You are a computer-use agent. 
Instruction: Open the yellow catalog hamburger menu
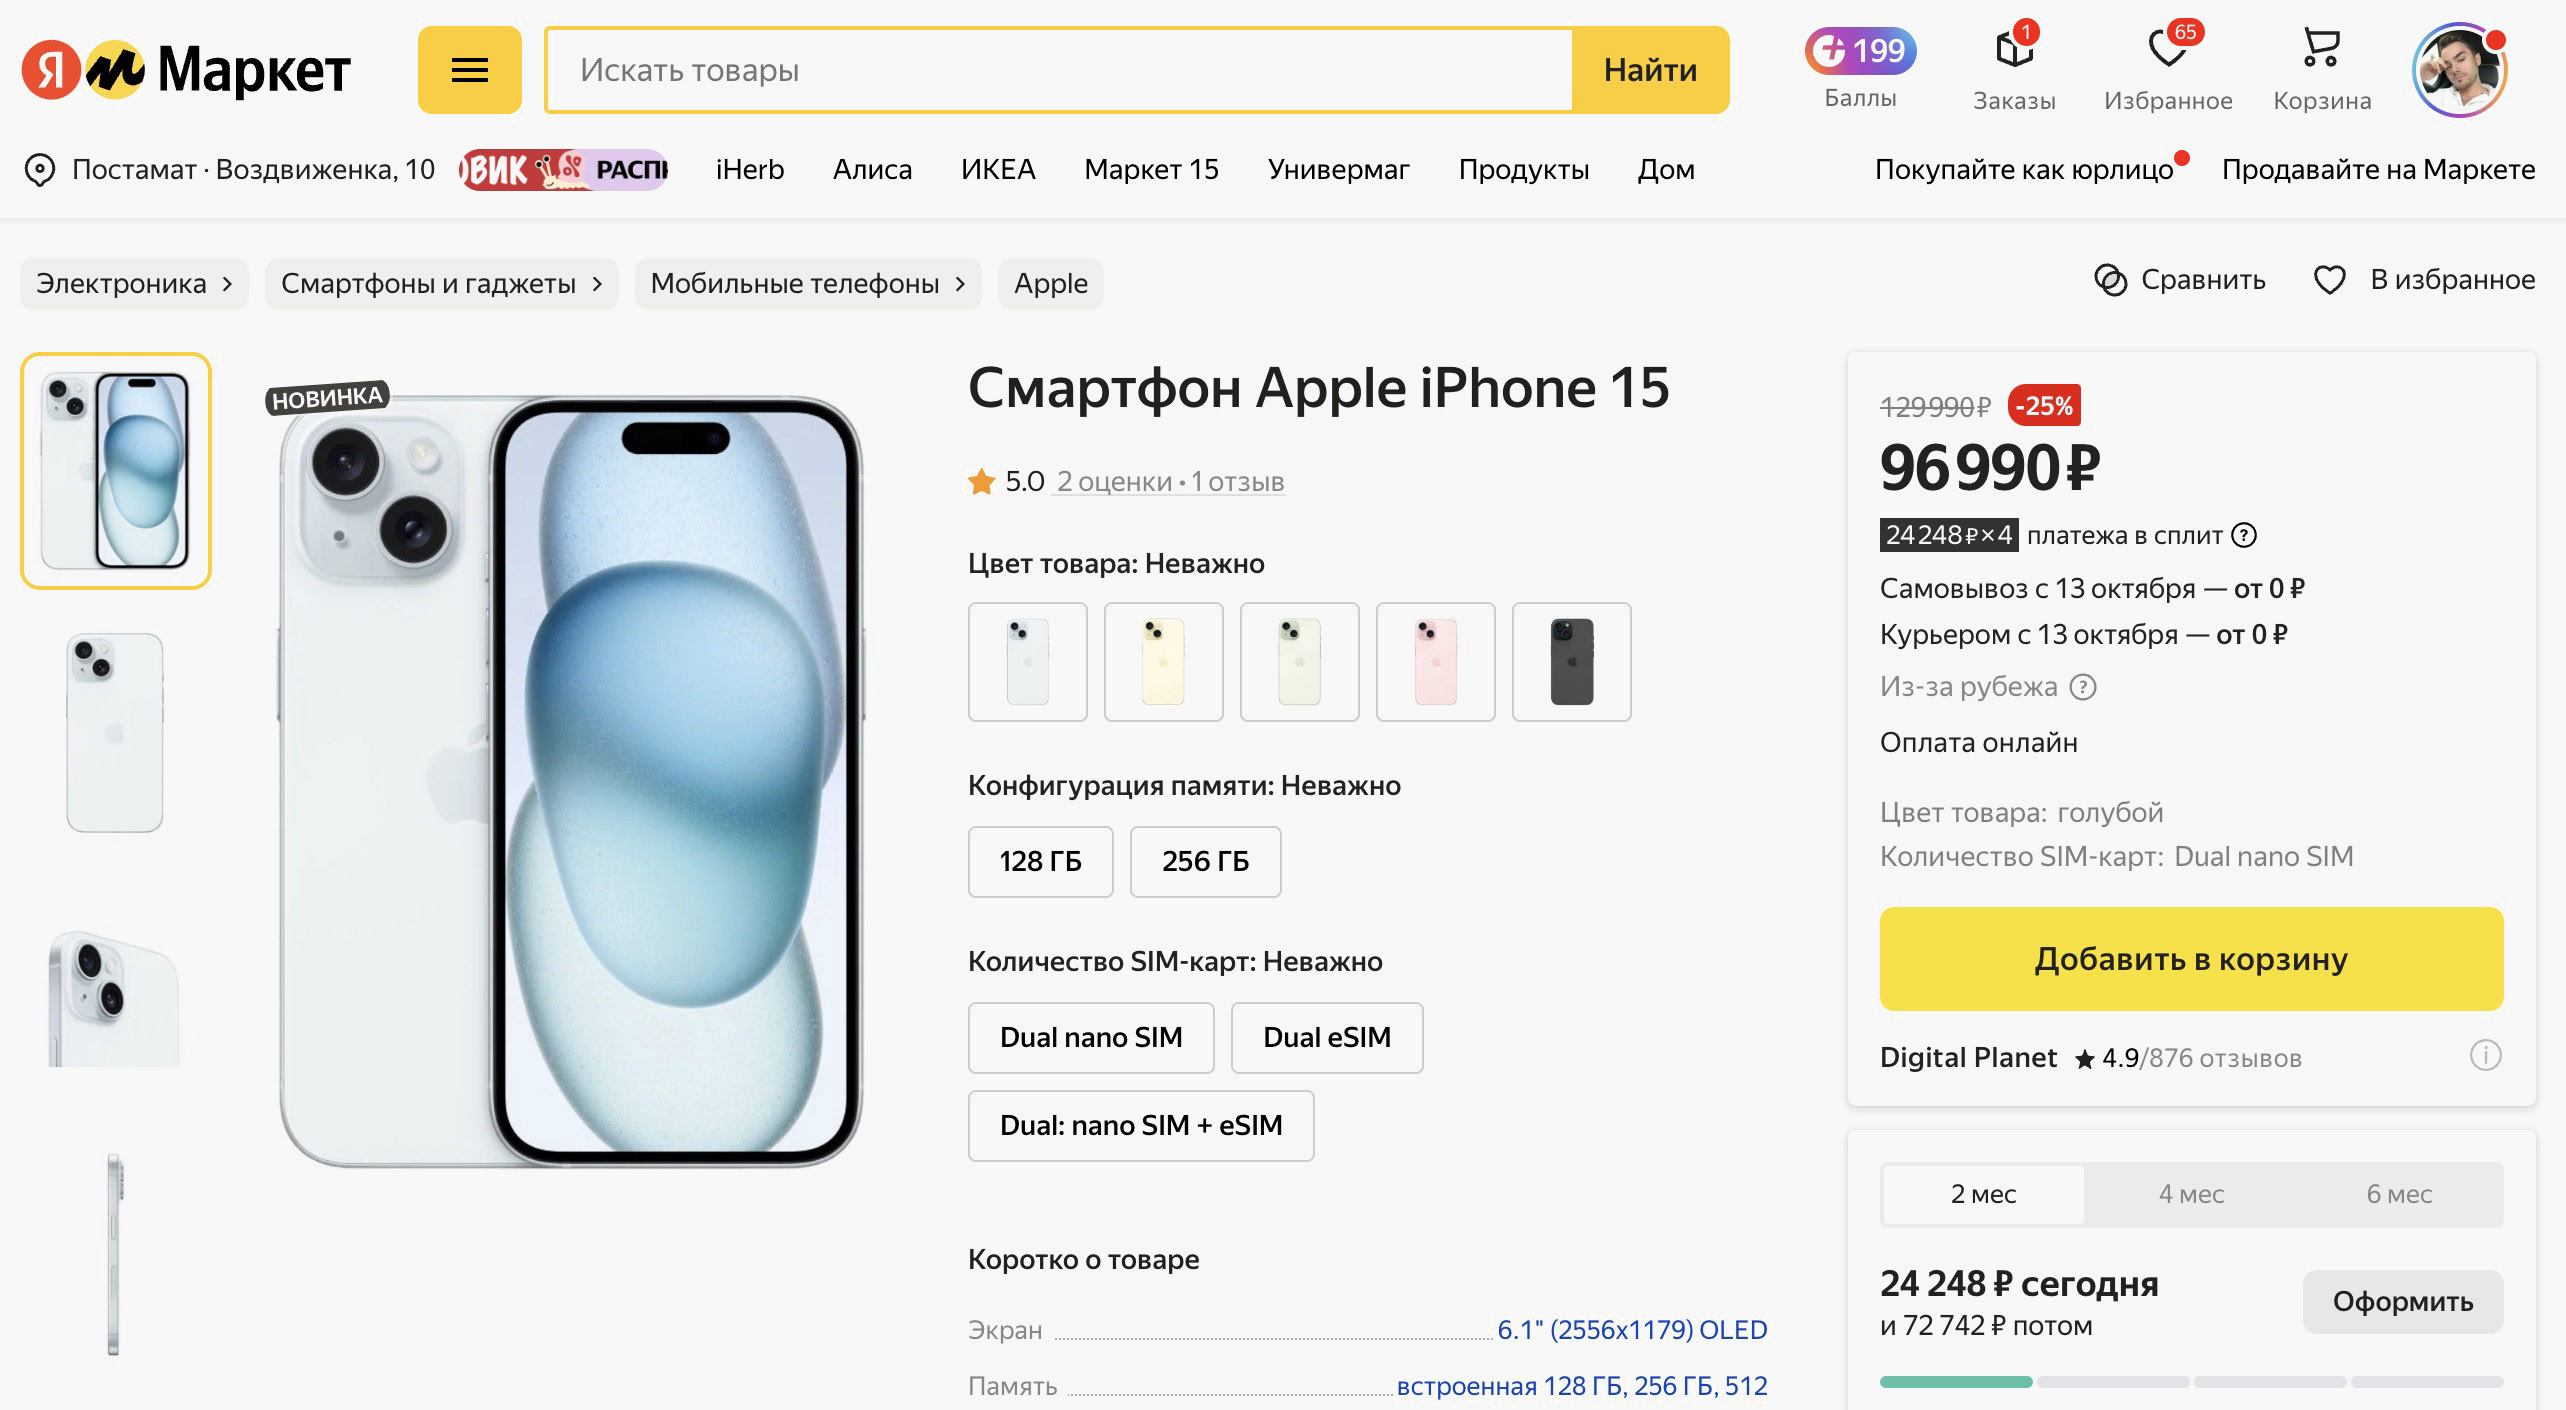pyautogui.click(x=469, y=70)
